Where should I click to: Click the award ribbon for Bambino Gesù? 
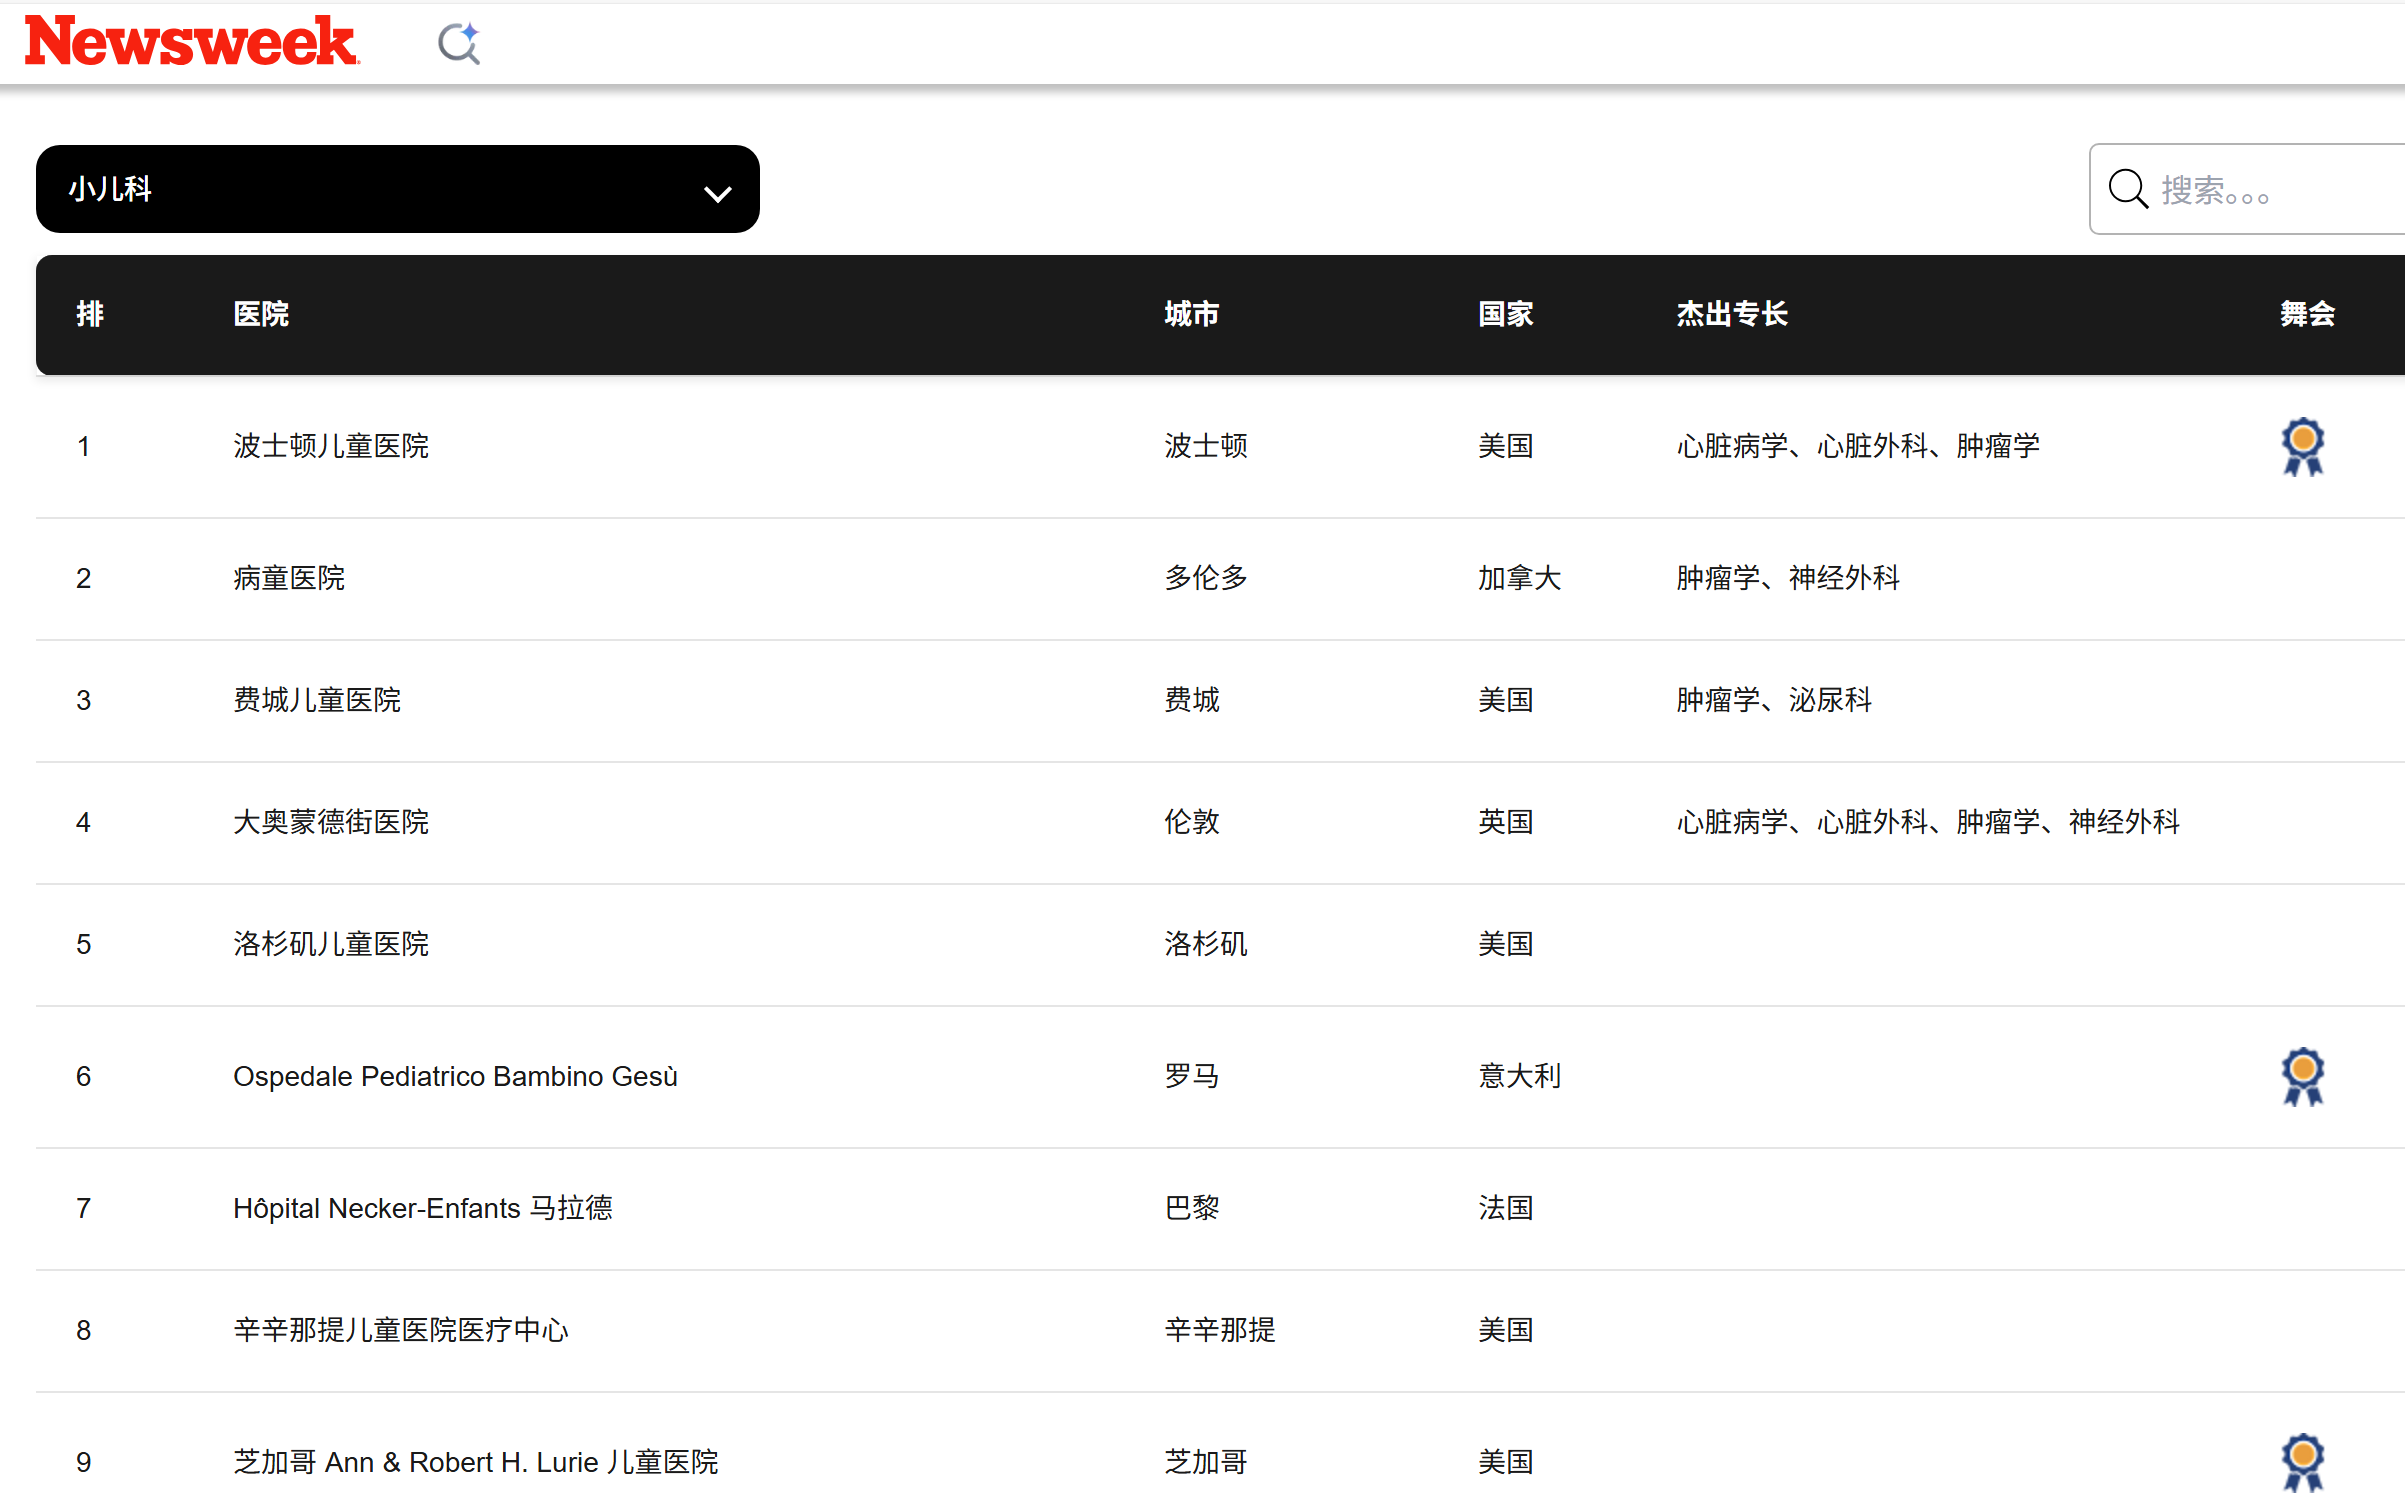[2302, 1076]
